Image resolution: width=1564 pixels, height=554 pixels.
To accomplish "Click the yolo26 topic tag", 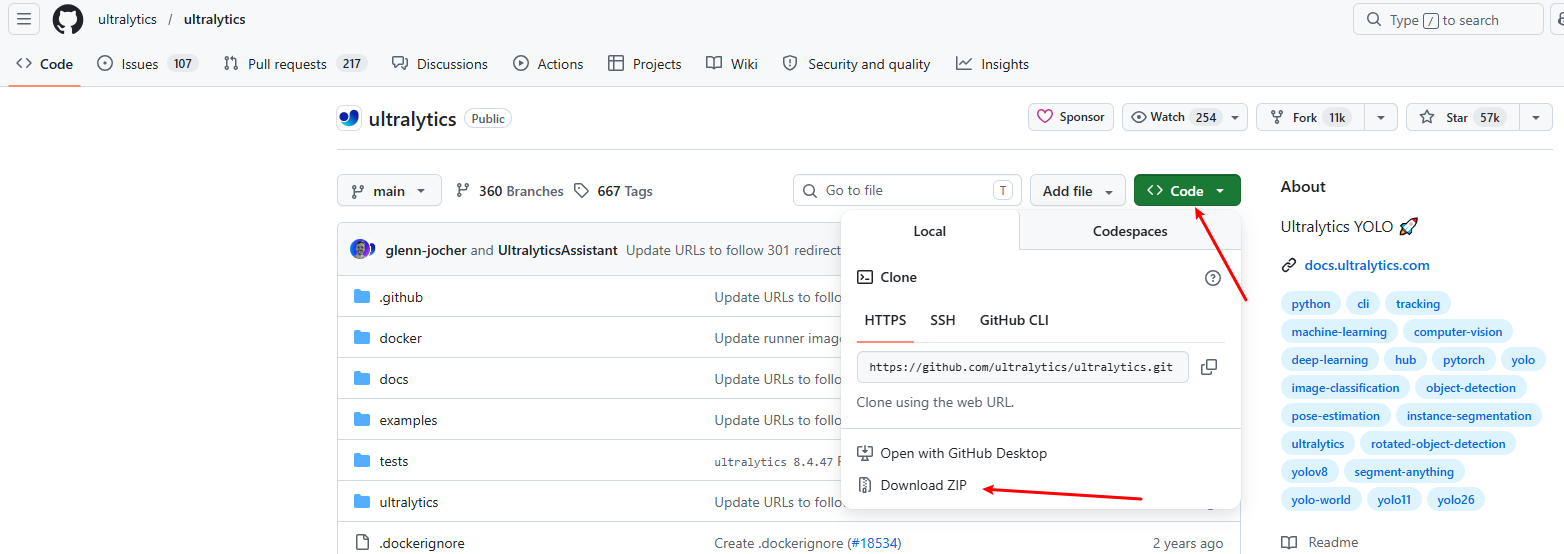I will tap(1456, 500).
